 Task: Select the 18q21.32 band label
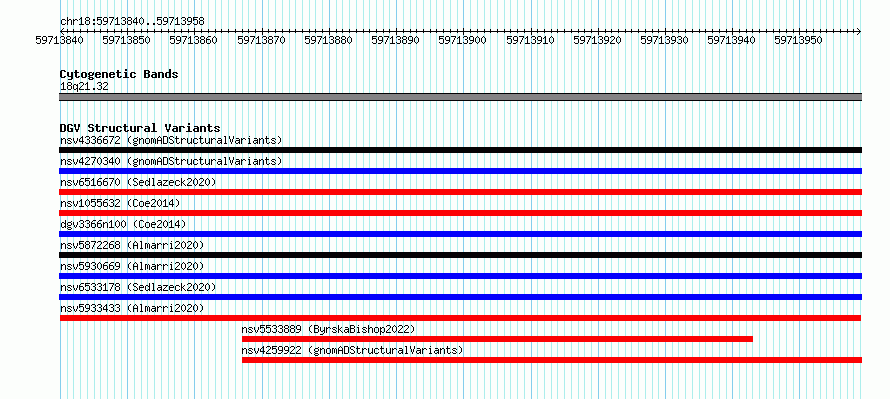(x=84, y=87)
